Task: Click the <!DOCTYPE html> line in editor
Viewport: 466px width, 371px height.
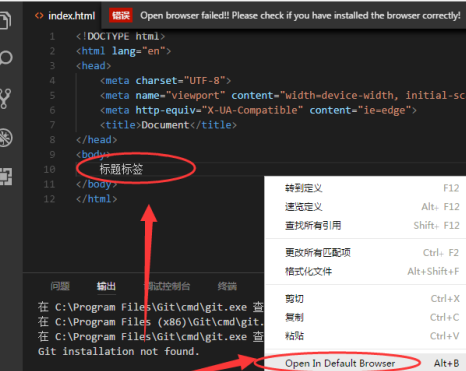Action: (x=120, y=36)
